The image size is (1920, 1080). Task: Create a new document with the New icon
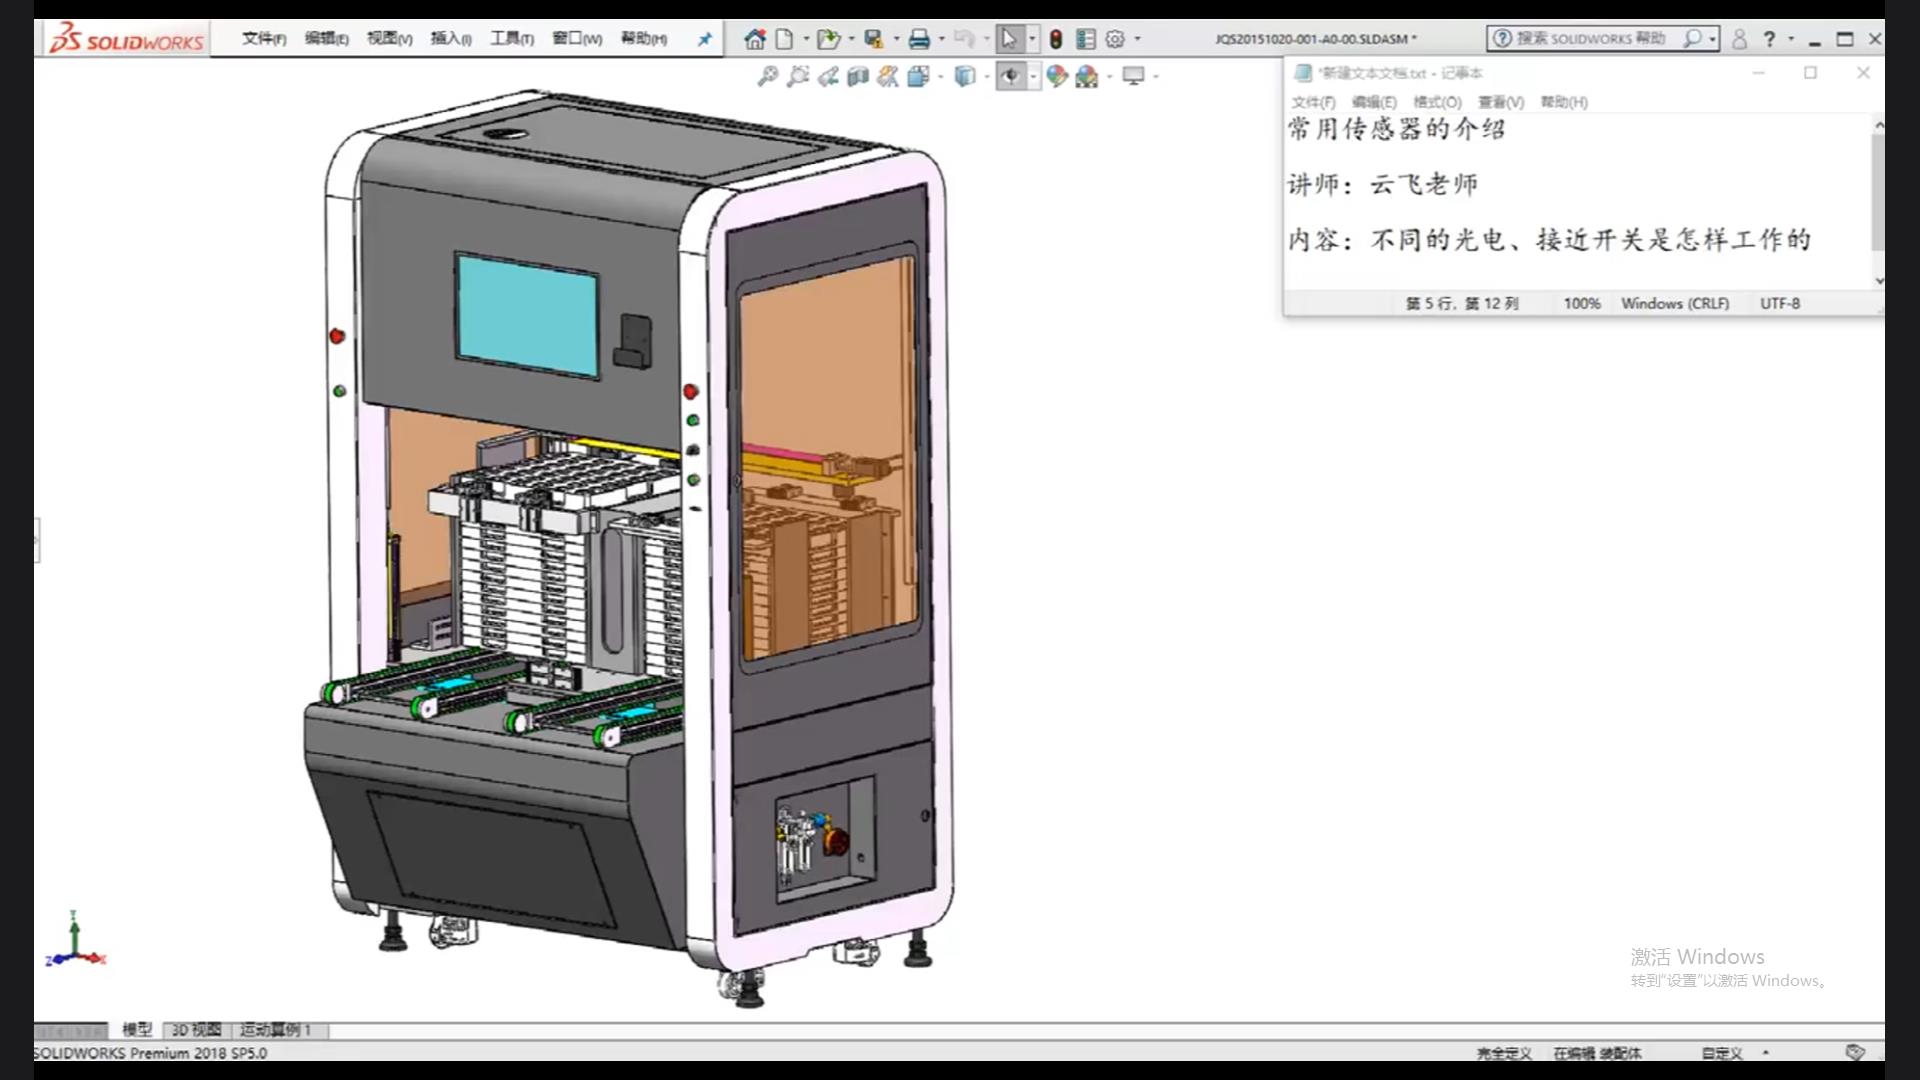(x=785, y=39)
